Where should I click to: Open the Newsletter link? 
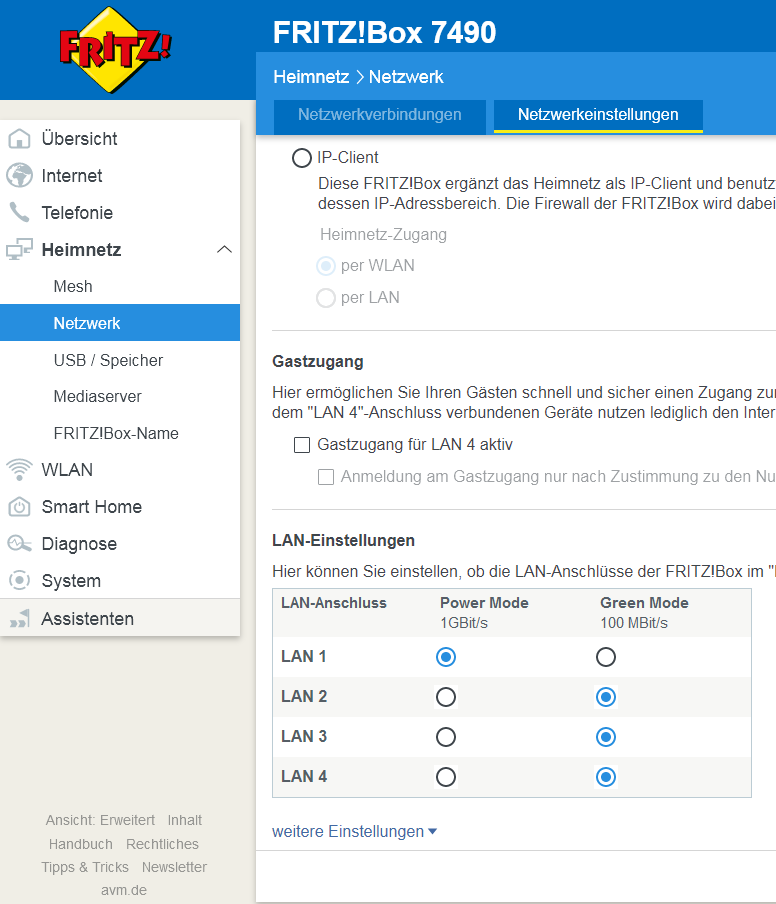(174, 867)
